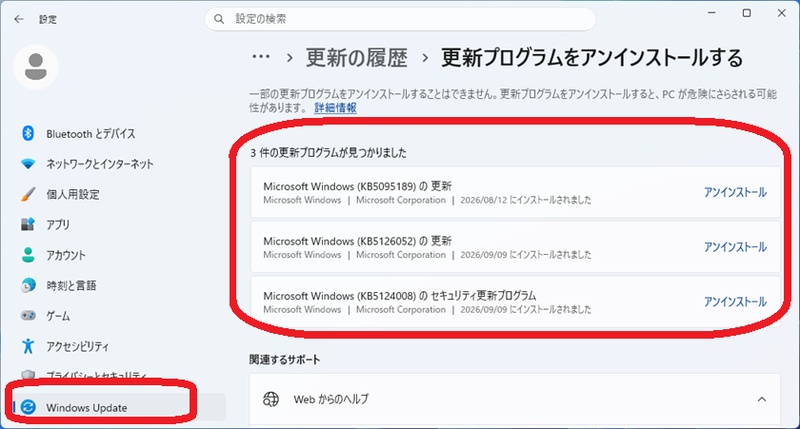Click the Bluetooth icon in sidebar
The width and height of the screenshot is (800, 429).
click(x=28, y=134)
